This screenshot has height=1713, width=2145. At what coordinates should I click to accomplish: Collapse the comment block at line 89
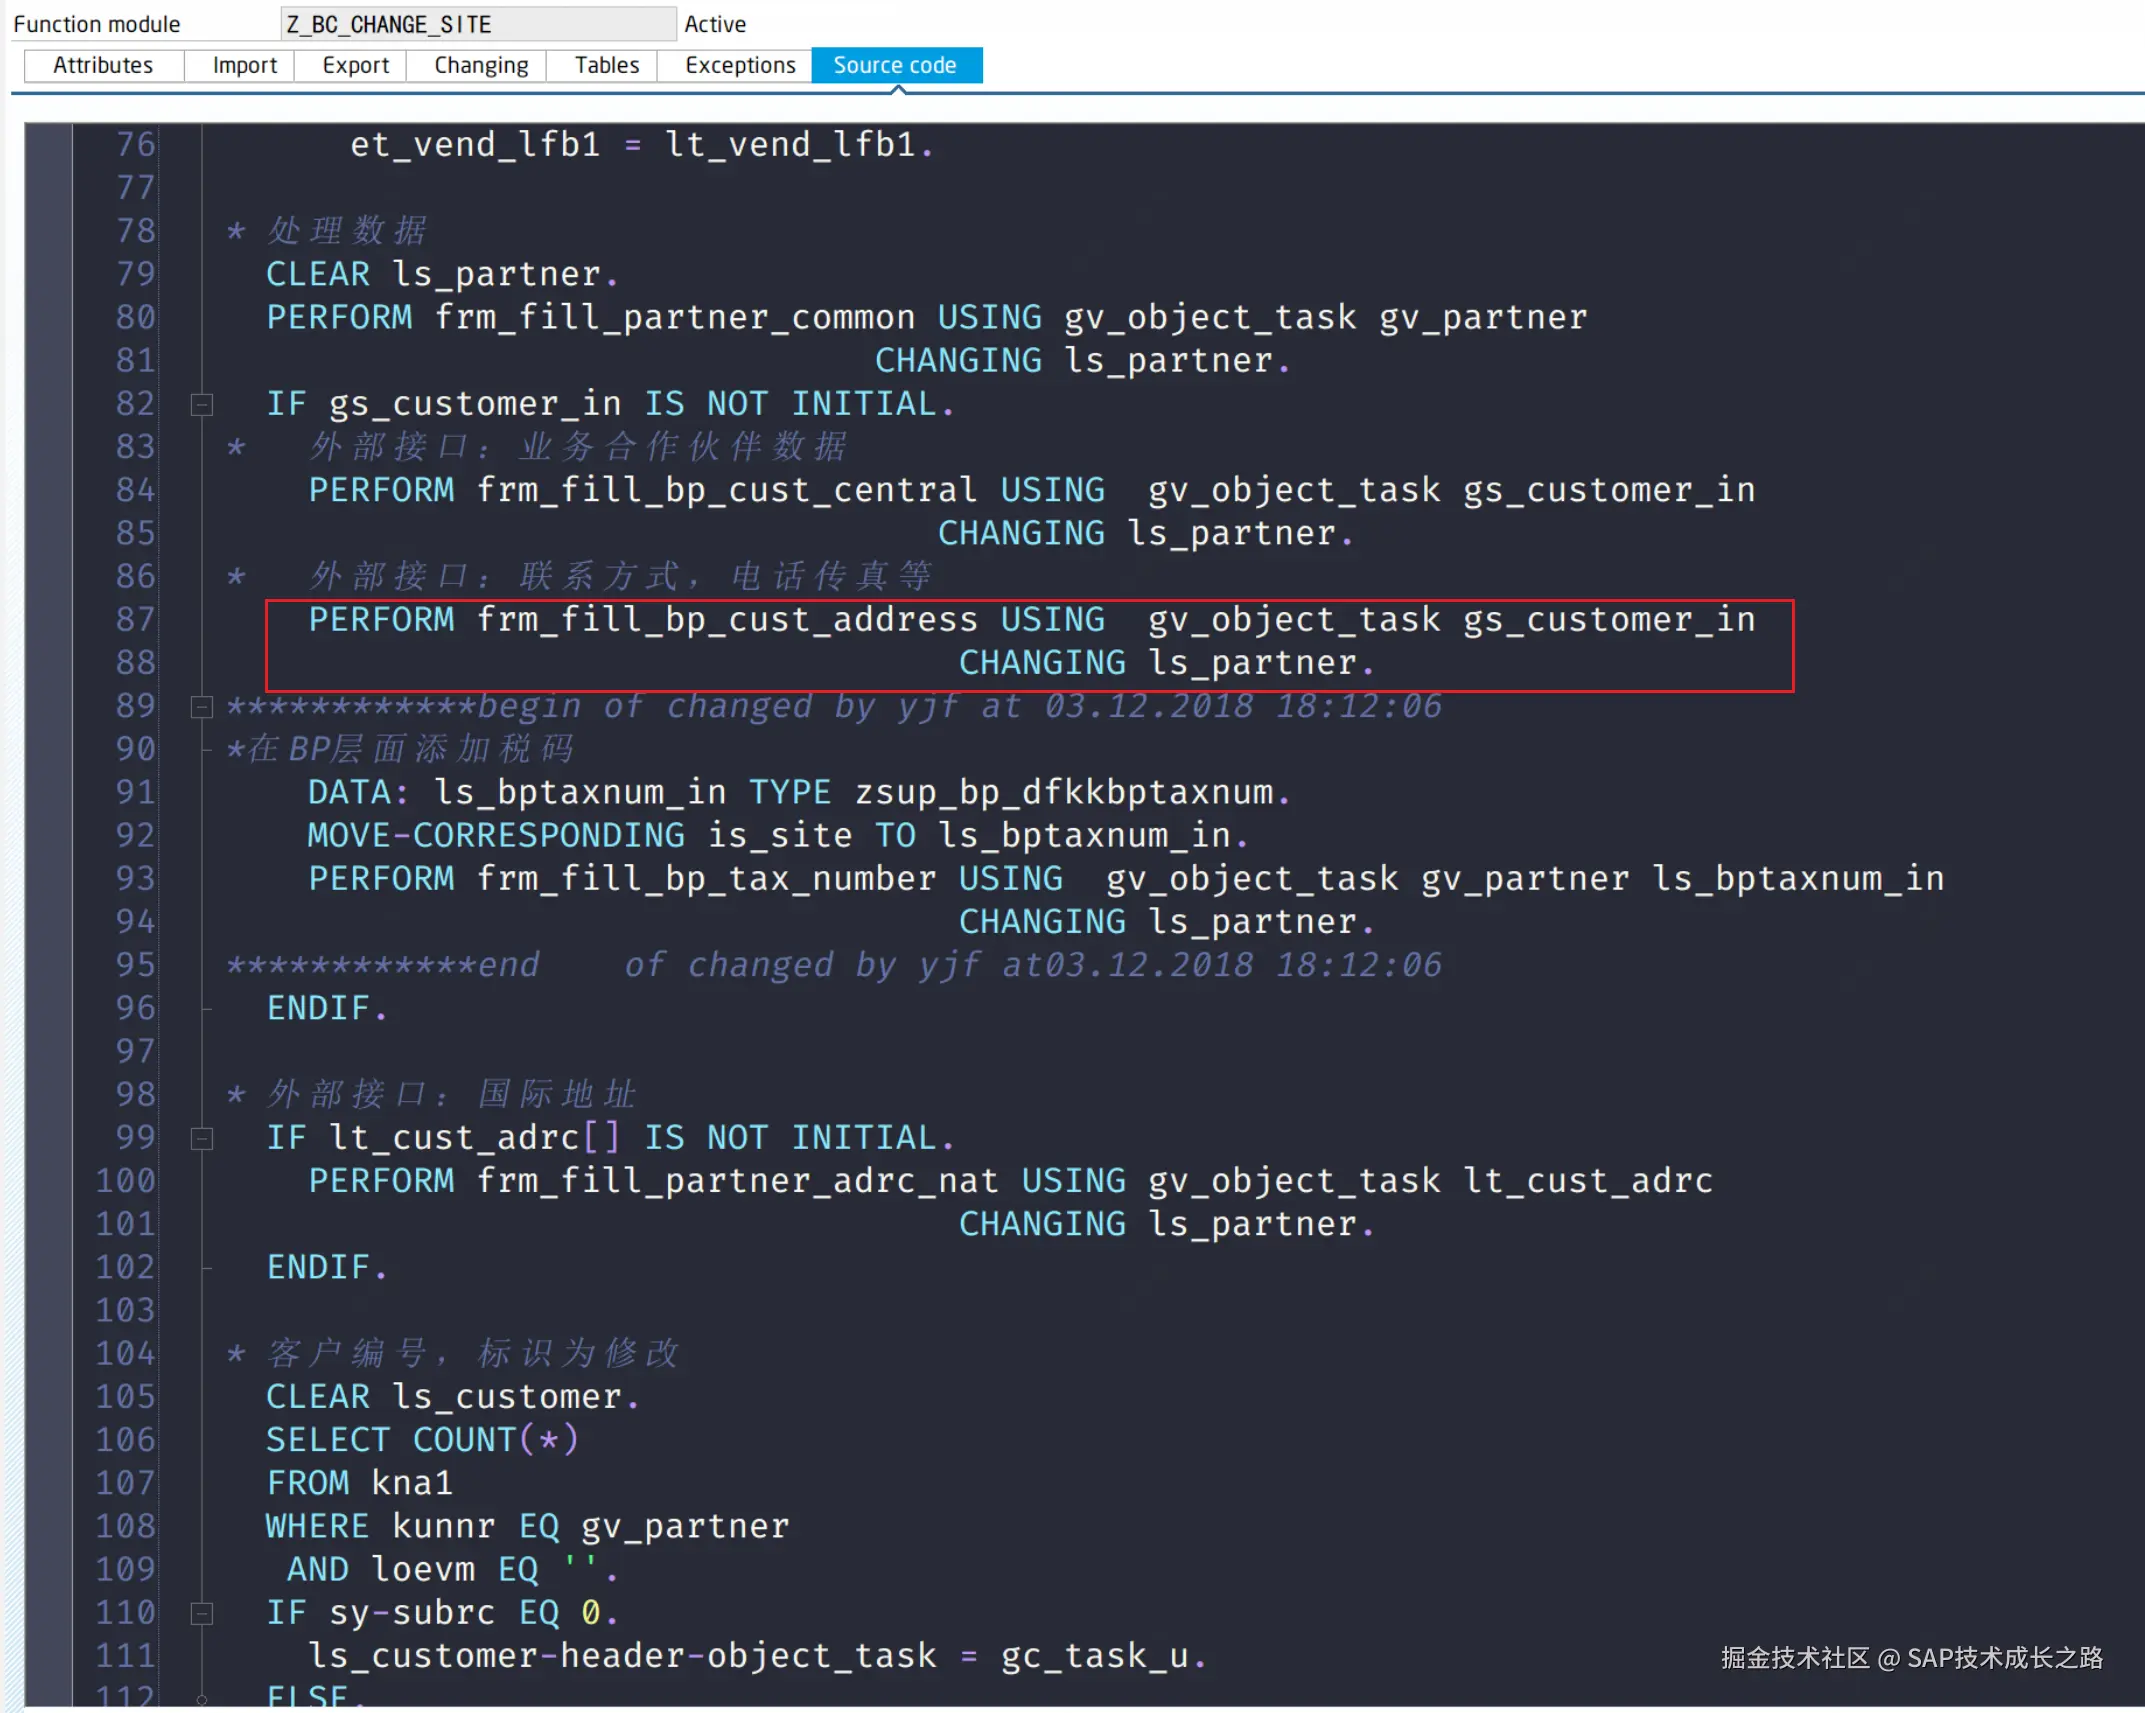click(202, 707)
